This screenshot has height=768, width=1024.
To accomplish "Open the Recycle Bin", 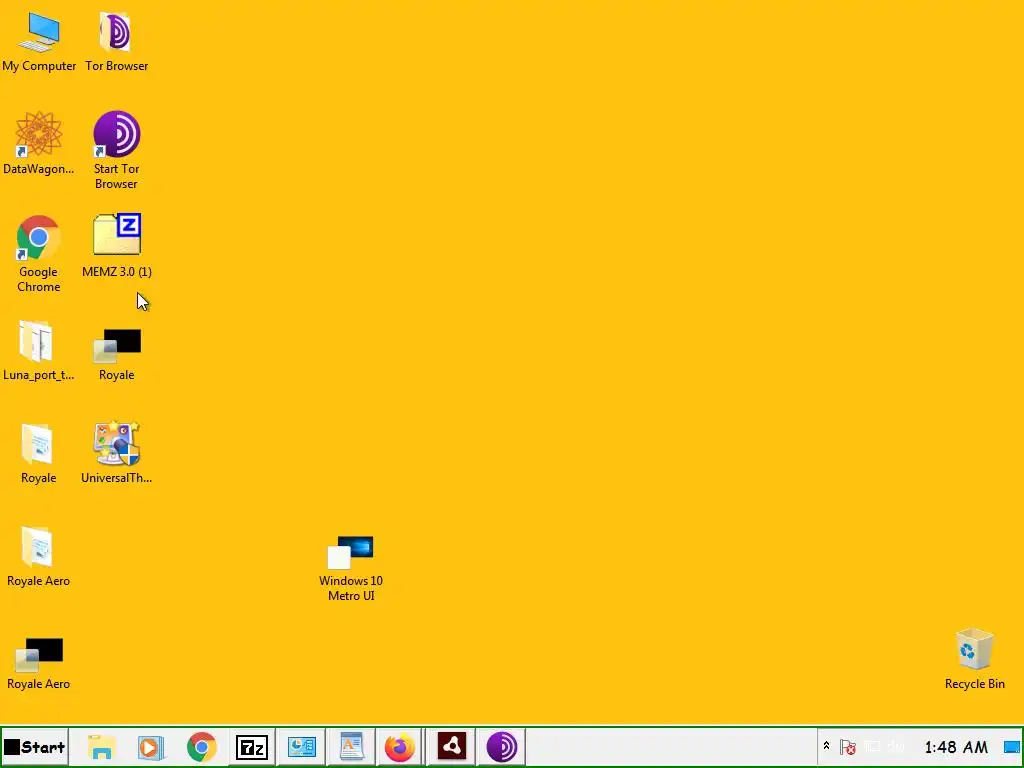I will (974, 658).
